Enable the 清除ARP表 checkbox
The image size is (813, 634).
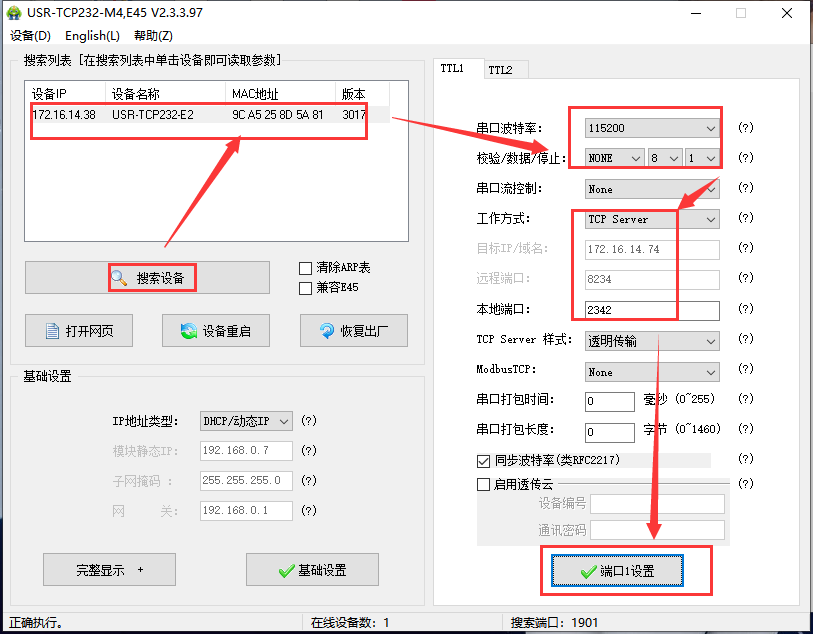[306, 268]
